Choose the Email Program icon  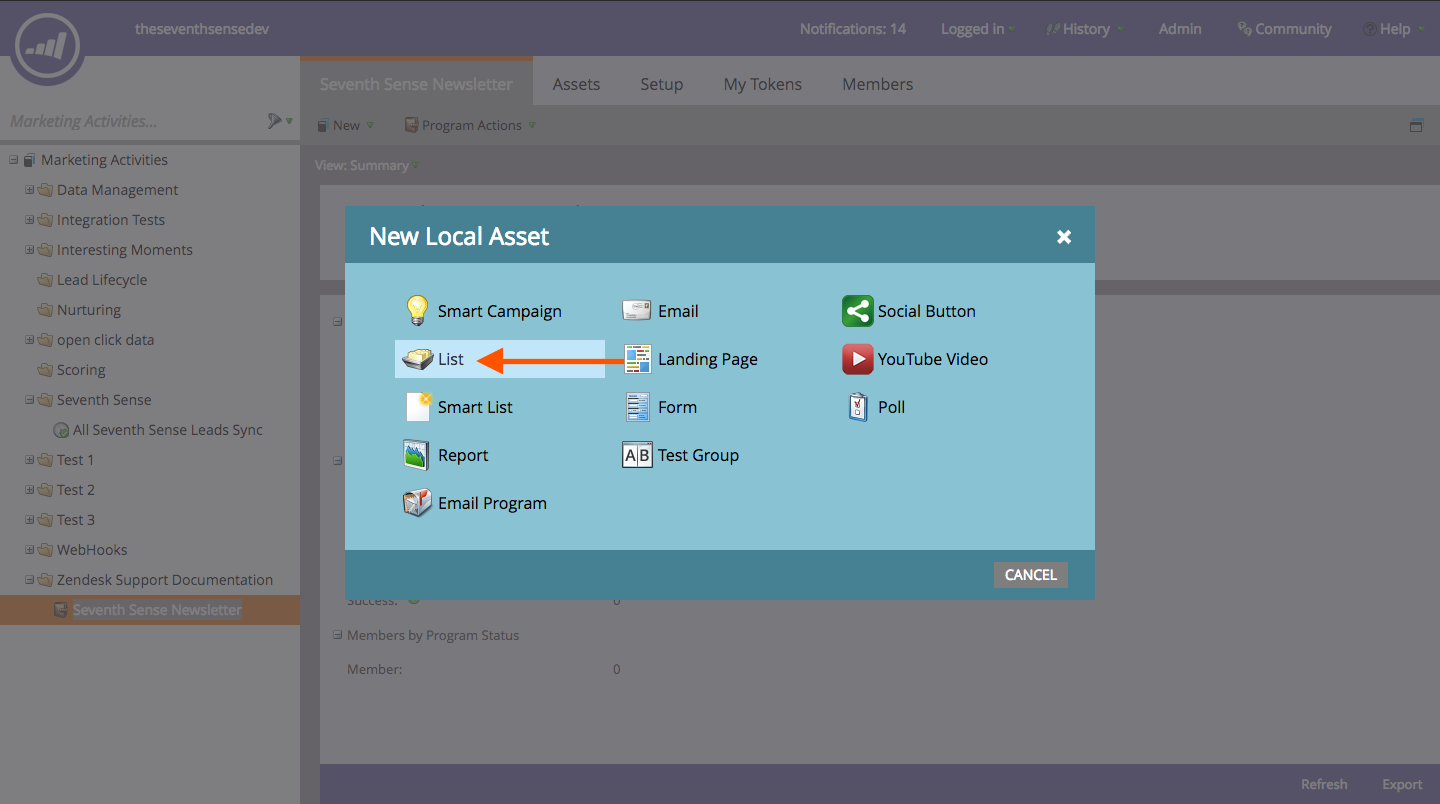click(x=417, y=503)
